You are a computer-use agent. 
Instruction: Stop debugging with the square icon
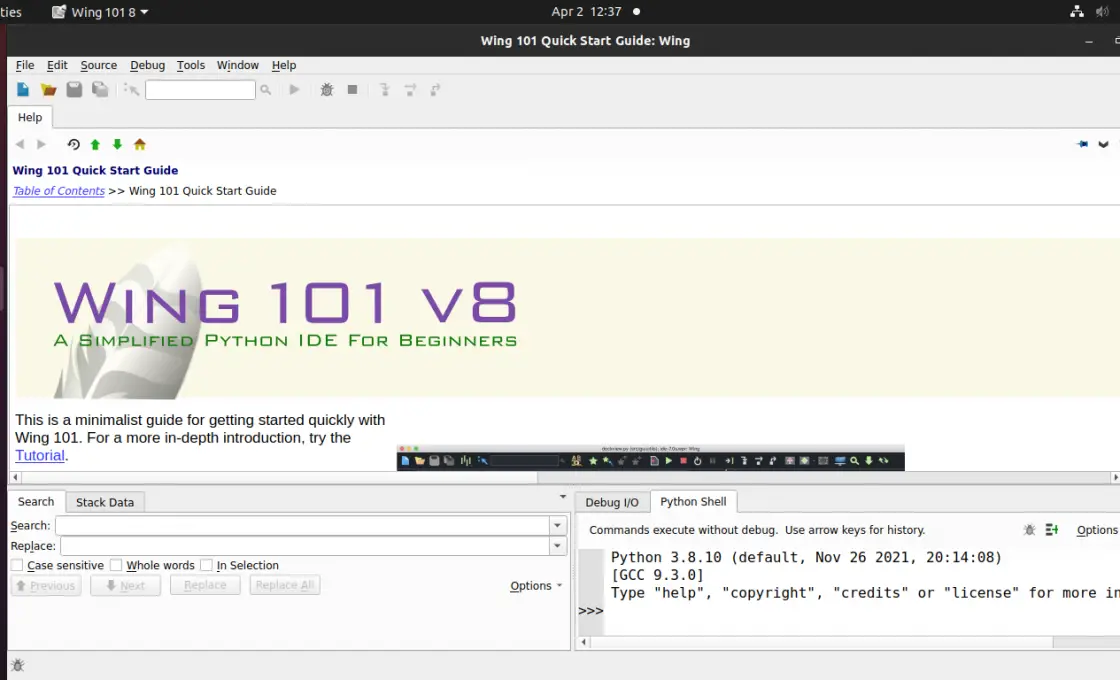(352, 89)
